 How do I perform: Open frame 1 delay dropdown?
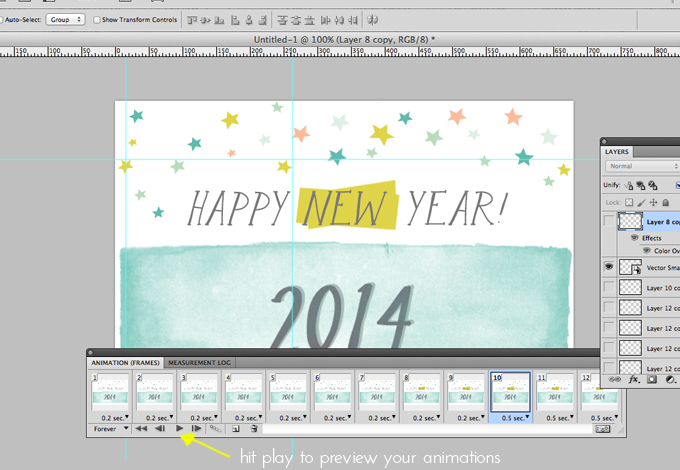(115, 418)
